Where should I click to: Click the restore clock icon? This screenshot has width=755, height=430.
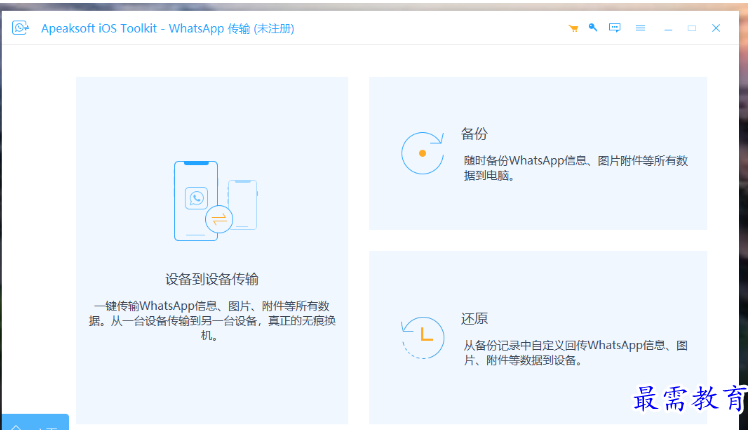point(423,338)
